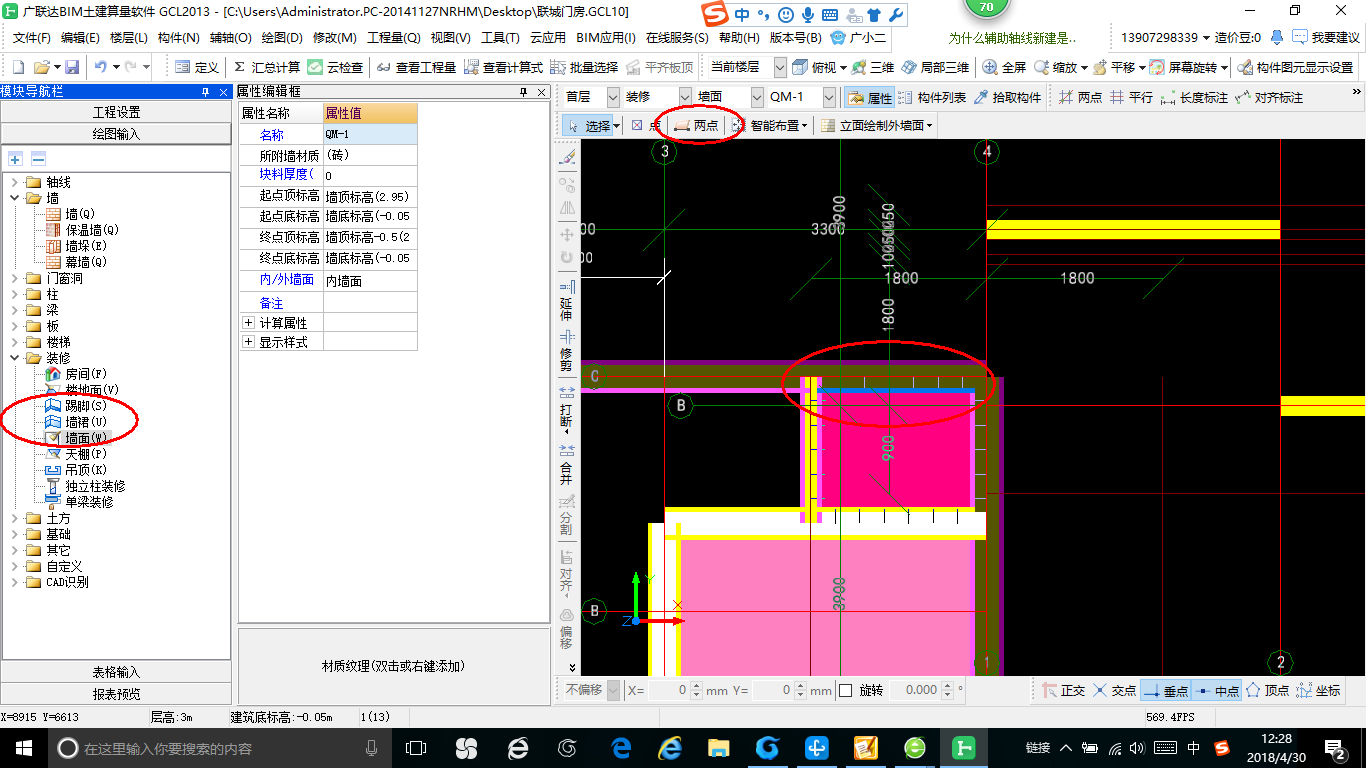
Task: Open the 视图(V) menu
Action: (450, 38)
